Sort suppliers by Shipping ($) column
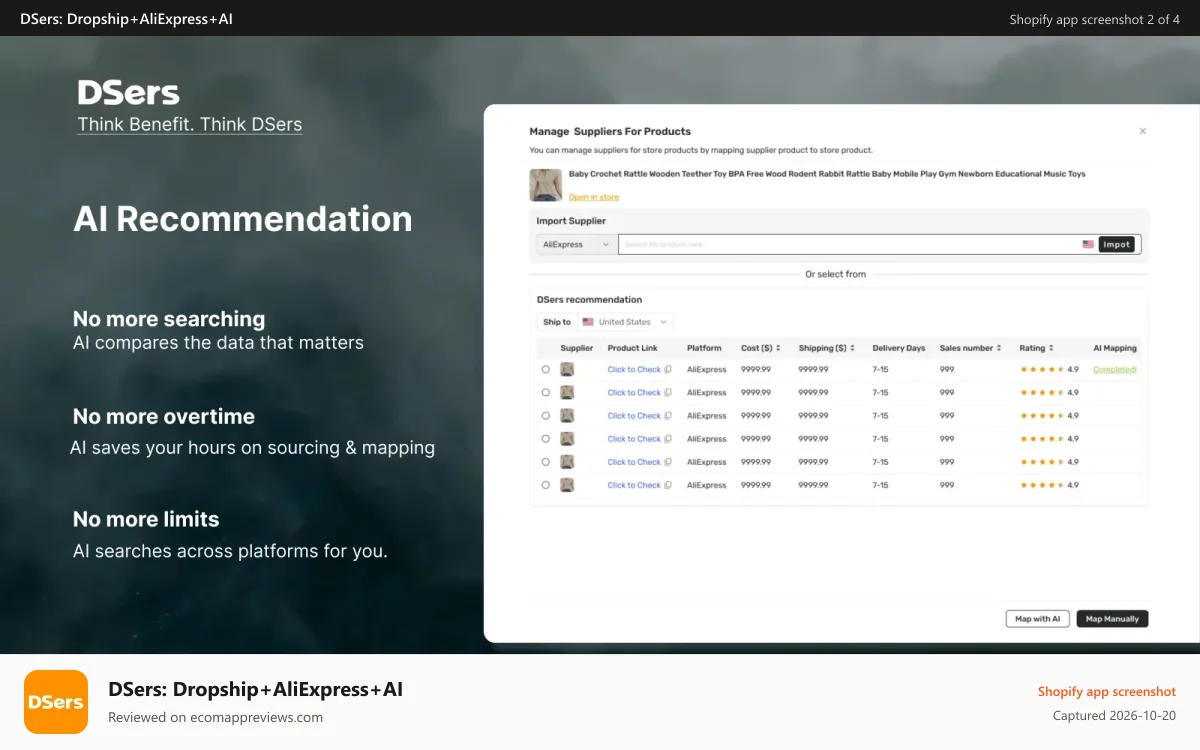The width and height of the screenshot is (1200, 750). click(x=852, y=348)
